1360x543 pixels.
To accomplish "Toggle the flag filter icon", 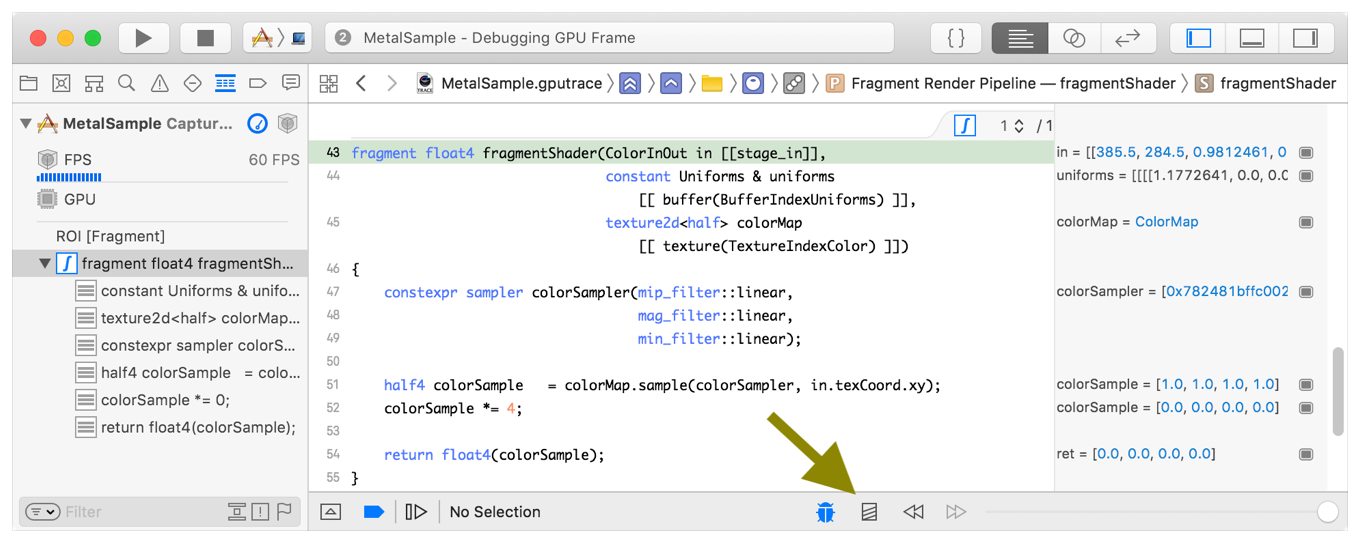I will tap(285, 512).
